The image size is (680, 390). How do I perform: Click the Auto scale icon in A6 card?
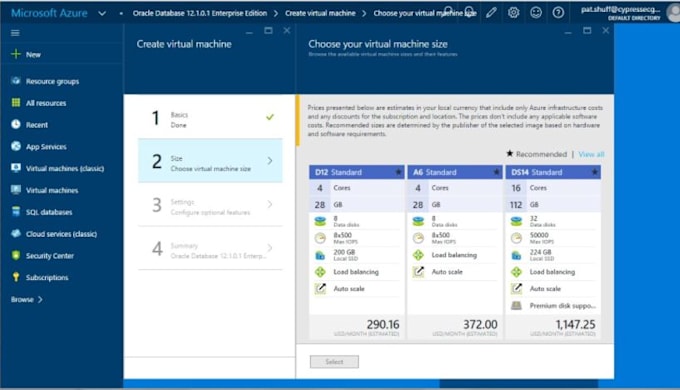click(418, 272)
